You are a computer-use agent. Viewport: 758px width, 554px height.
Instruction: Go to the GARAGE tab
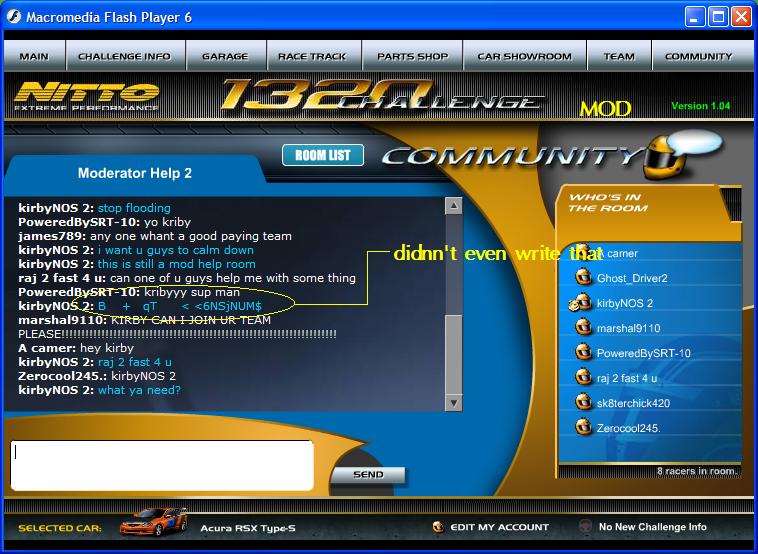tap(225, 56)
